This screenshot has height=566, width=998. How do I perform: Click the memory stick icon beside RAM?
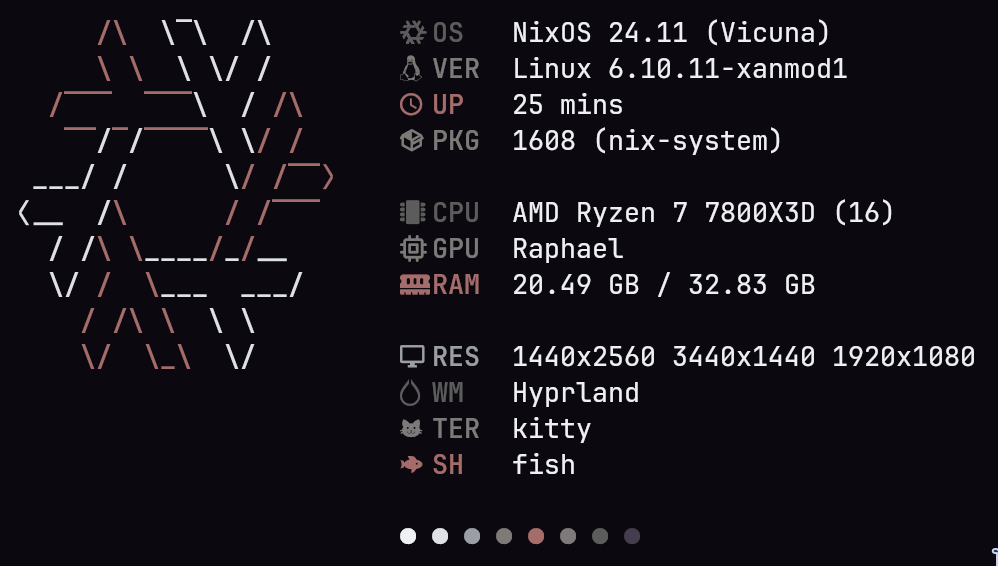click(x=415, y=285)
